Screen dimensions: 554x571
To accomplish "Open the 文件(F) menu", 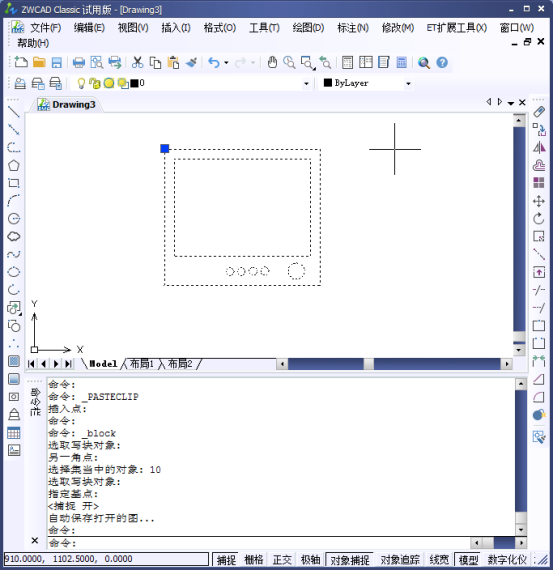I will click(46, 28).
